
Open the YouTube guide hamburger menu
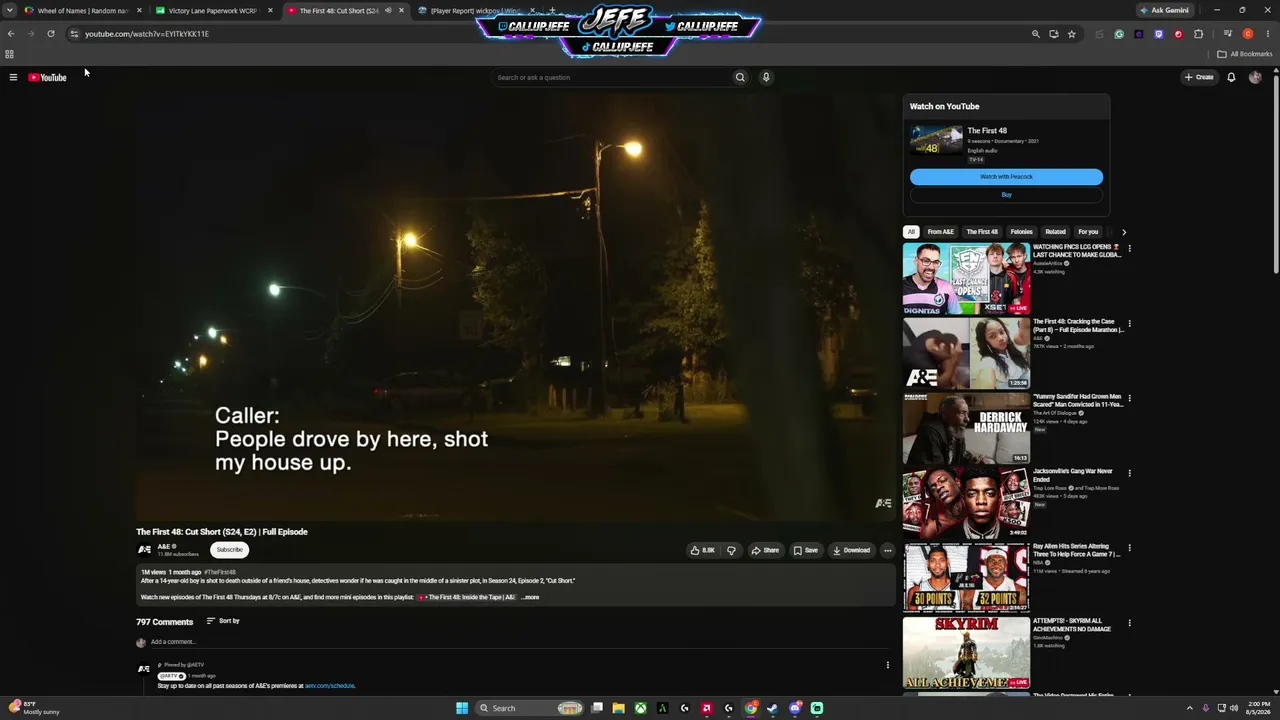13,77
